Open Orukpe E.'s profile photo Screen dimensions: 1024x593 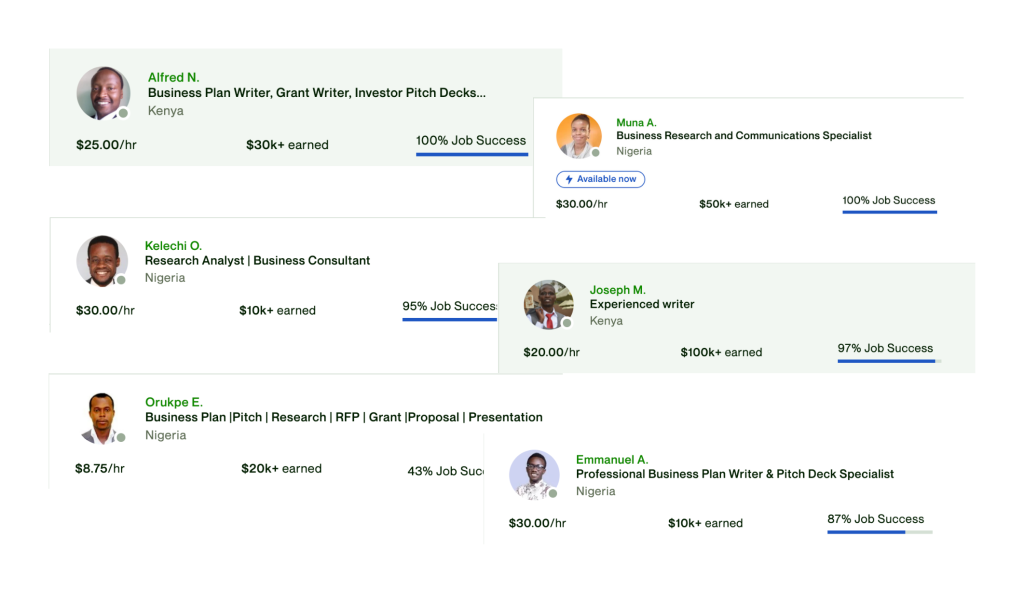tap(102, 418)
